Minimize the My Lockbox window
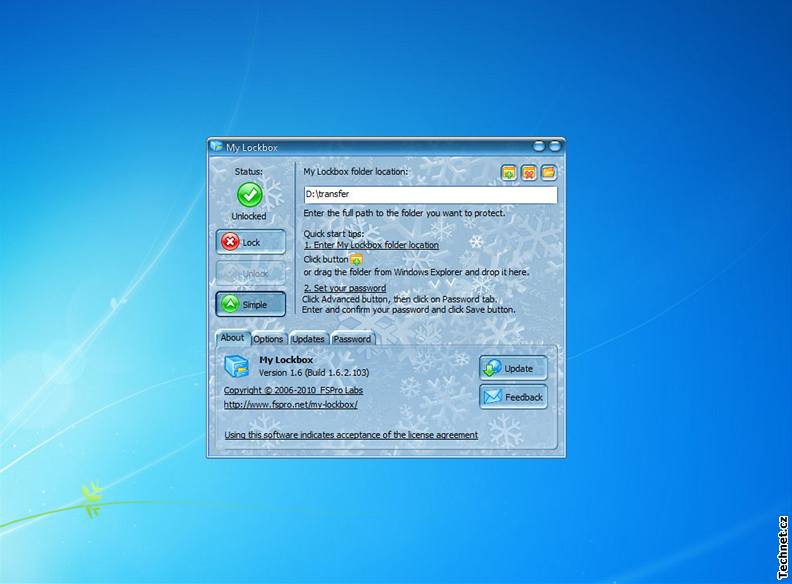 tap(539, 147)
